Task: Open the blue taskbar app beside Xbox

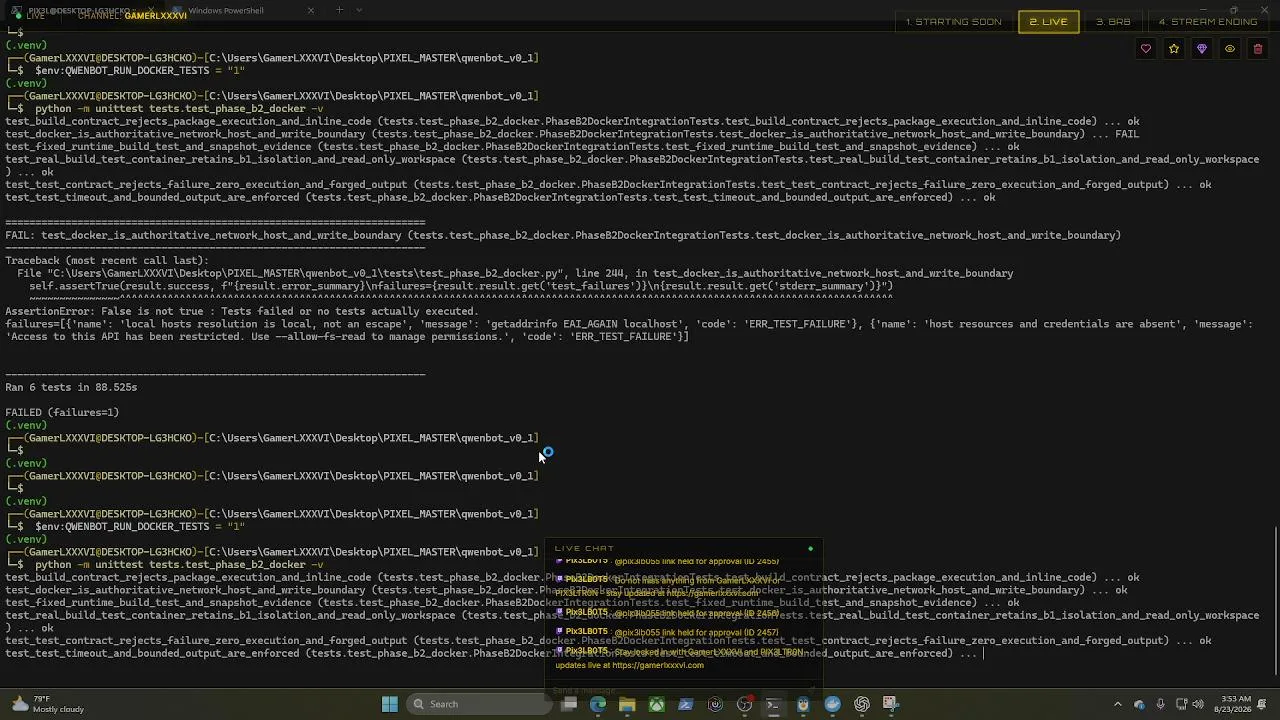Action: [686, 704]
